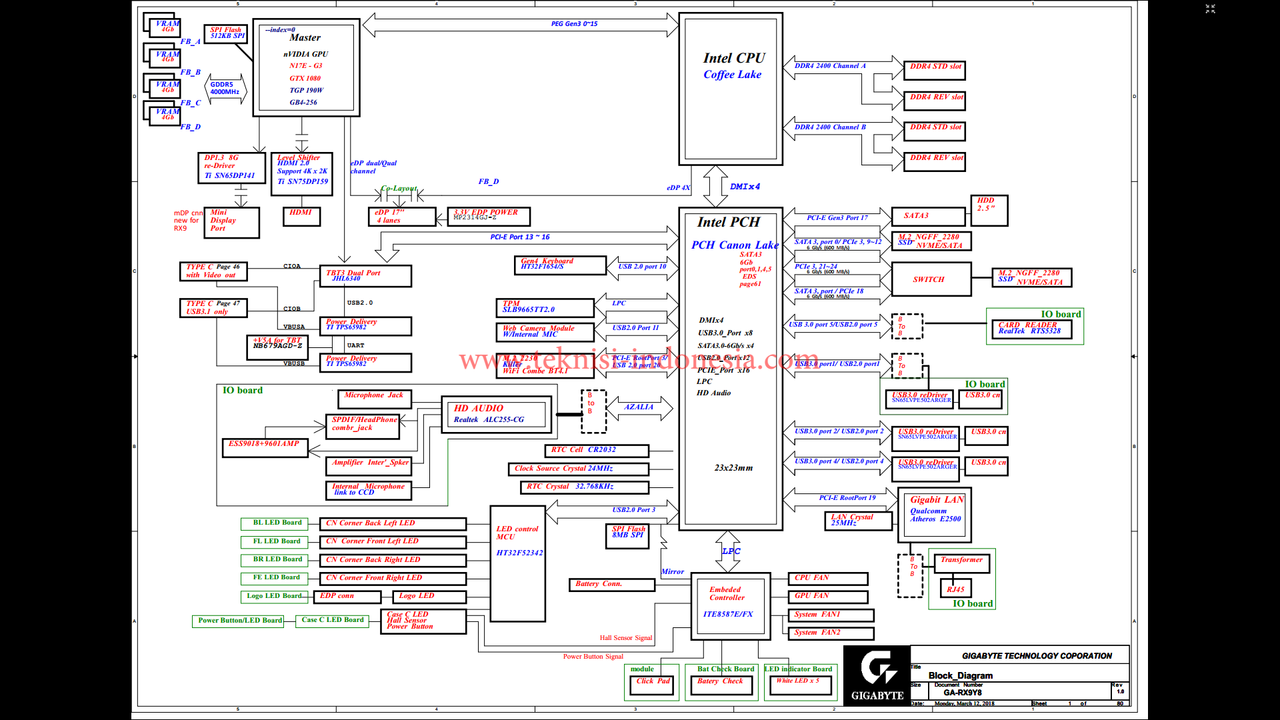Screen dimensions: 1280x720
Task: Click the 'eDP 17" 4 lanes' box
Action: [402, 216]
